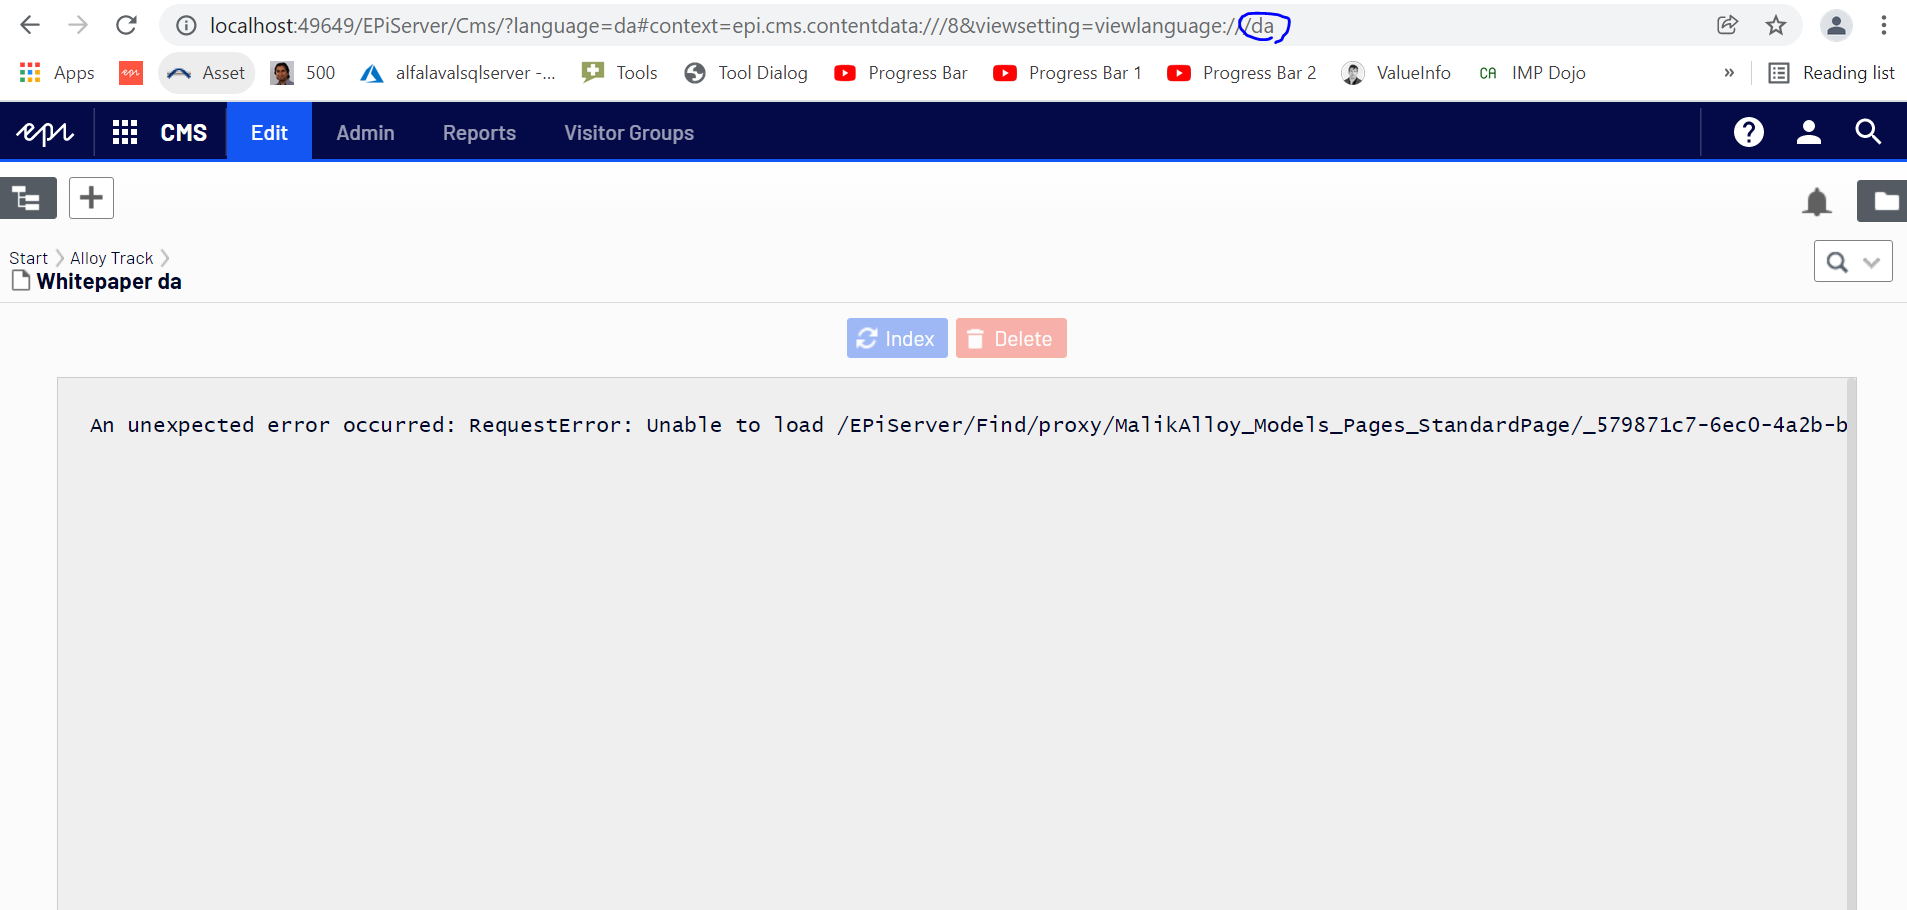Expand the hidden bookmarks chevron
This screenshot has width=1907, height=910.
click(x=1728, y=73)
